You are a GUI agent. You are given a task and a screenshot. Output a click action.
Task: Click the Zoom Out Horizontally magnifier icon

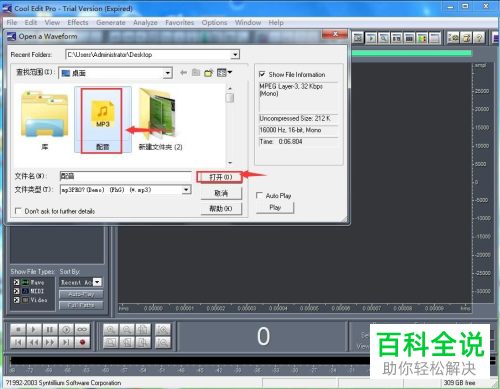pos(127,330)
